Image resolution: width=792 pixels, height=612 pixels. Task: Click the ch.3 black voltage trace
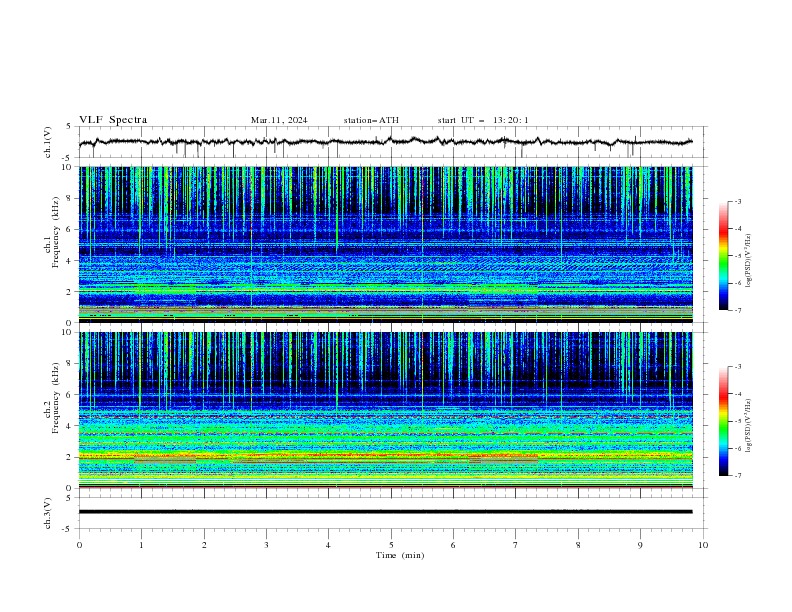click(x=386, y=512)
